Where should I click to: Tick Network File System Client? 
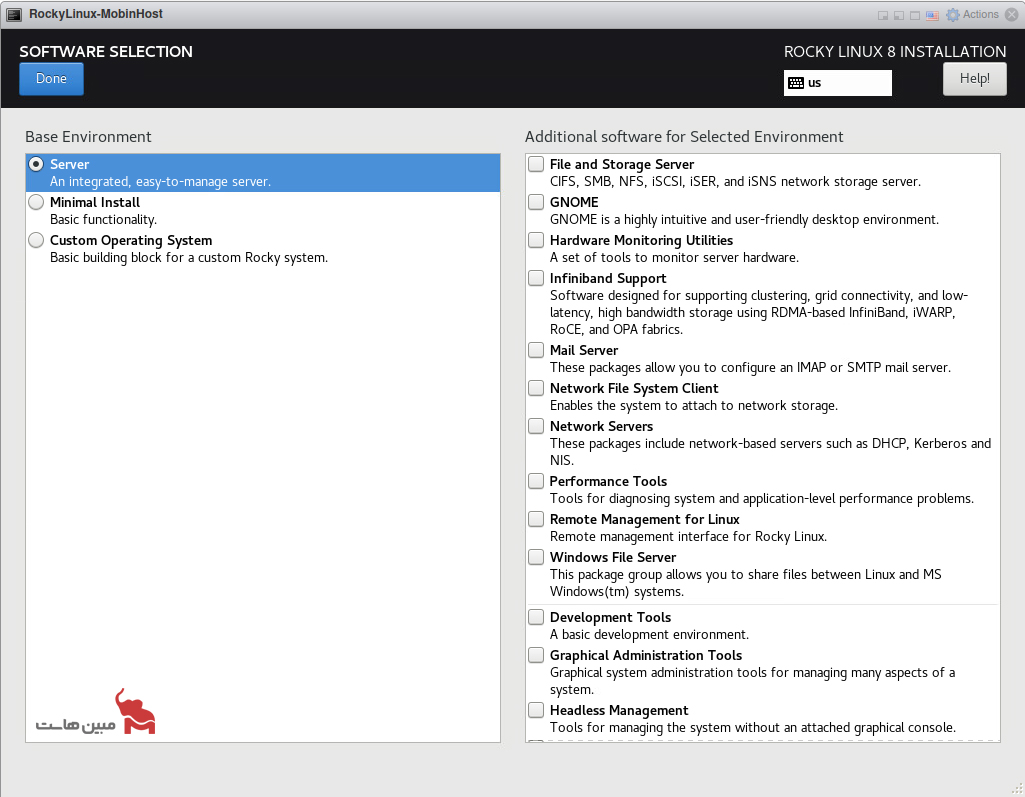click(x=536, y=388)
